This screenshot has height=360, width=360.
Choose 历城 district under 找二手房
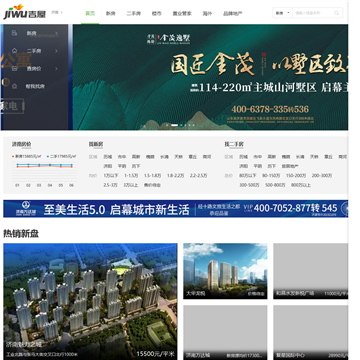243,157
